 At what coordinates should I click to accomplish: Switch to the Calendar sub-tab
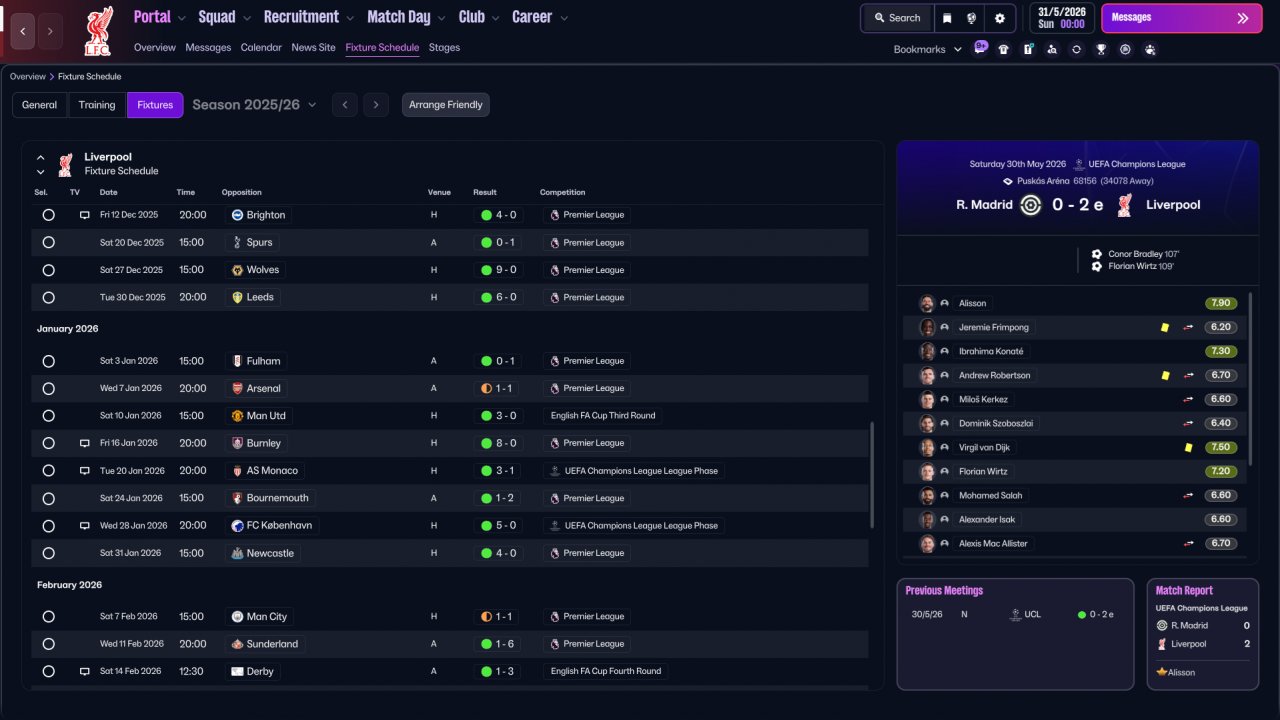pos(261,48)
